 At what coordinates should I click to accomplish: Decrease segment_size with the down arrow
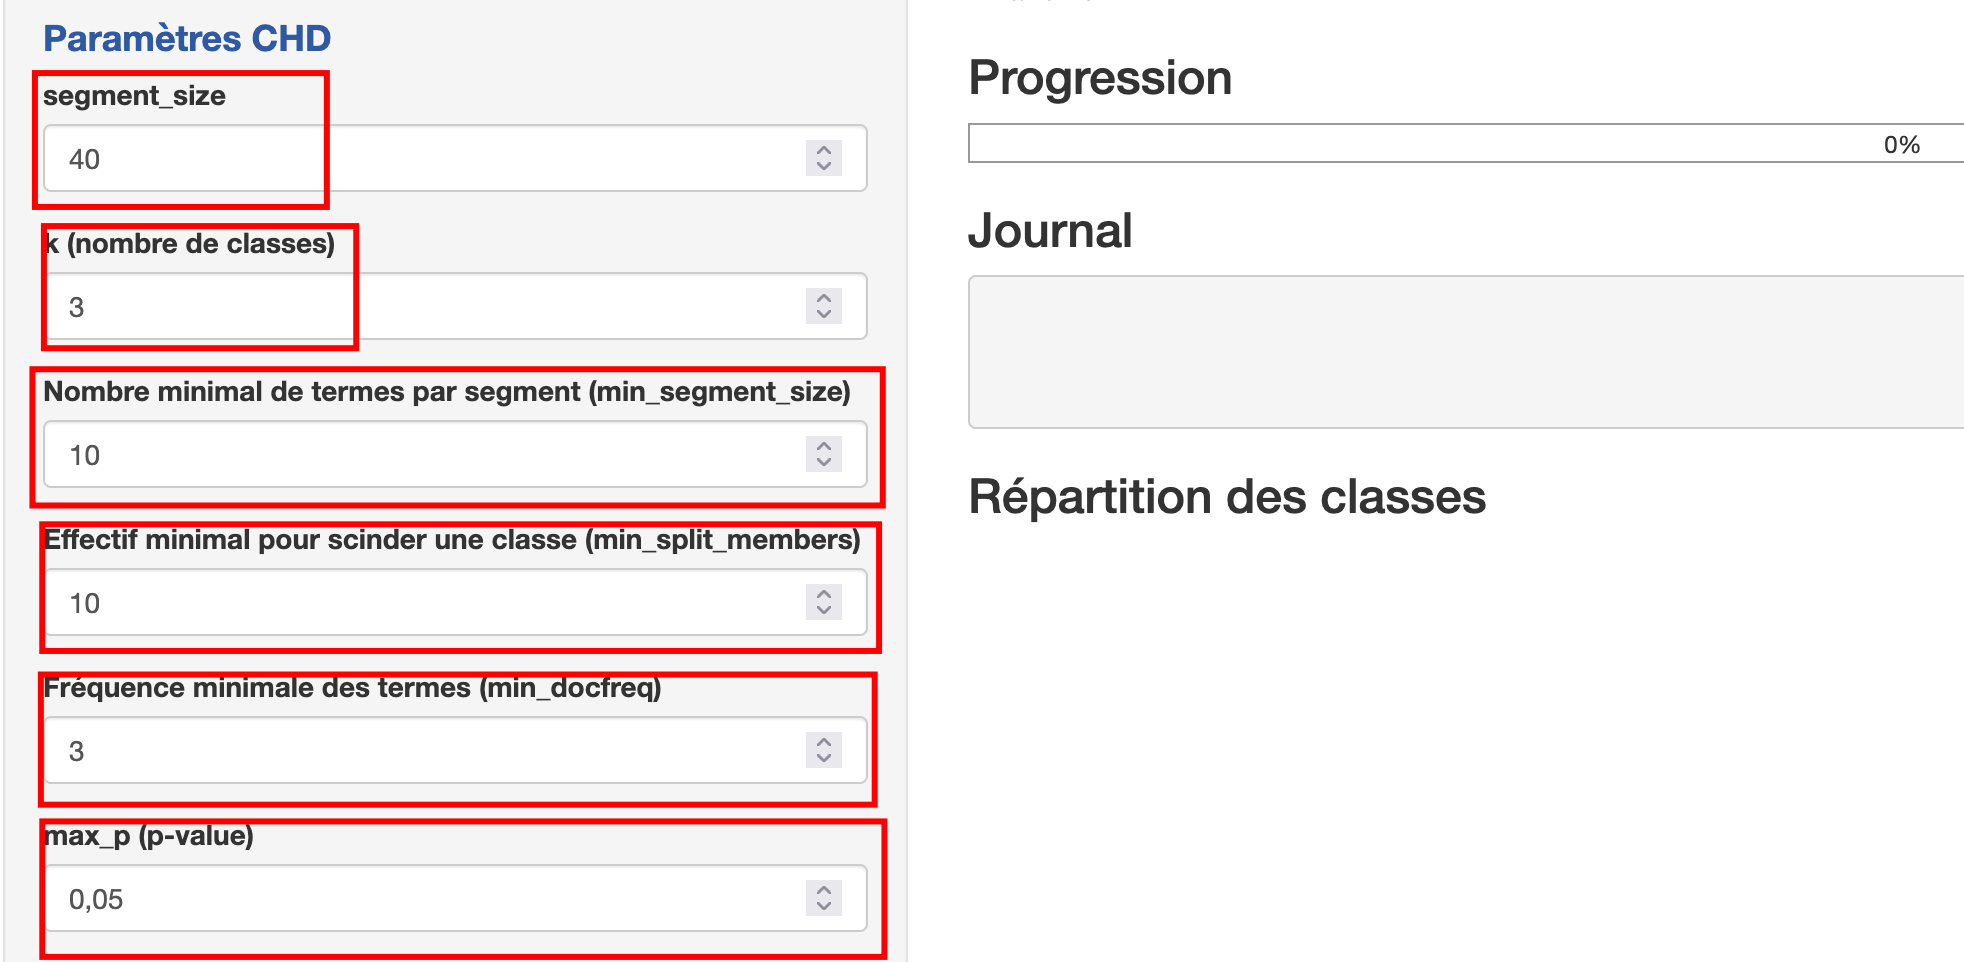(x=824, y=166)
